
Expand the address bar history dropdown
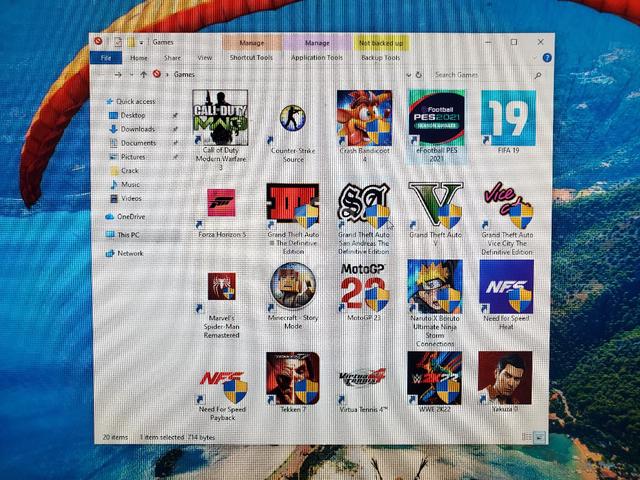pyautogui.click(x=408, y=75)
